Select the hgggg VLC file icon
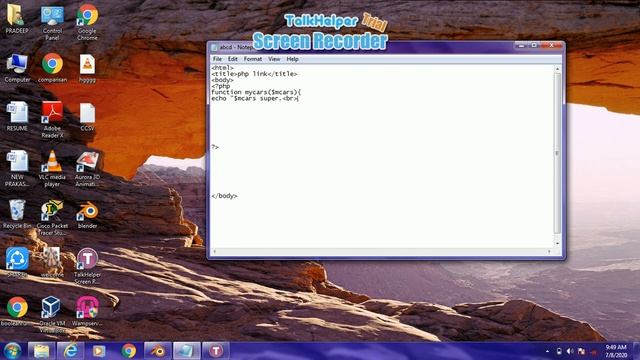The image size is (640, 360). pyautogui.click(x=87, y=68)
